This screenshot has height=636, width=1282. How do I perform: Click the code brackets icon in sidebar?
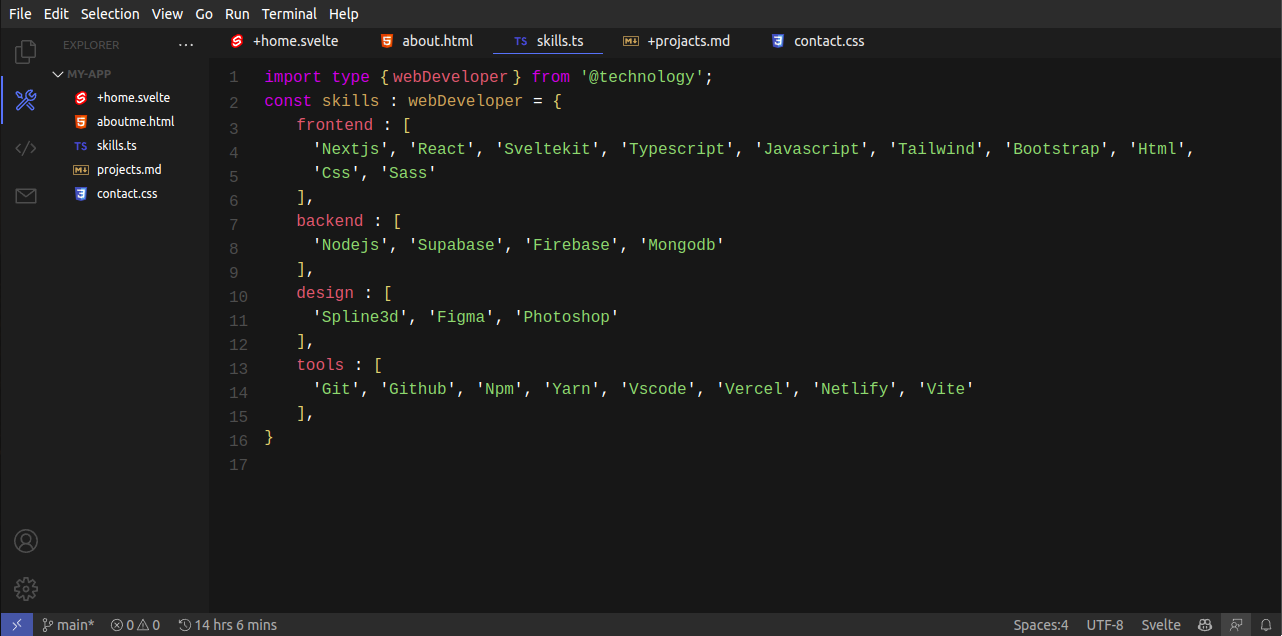point(26,148)
